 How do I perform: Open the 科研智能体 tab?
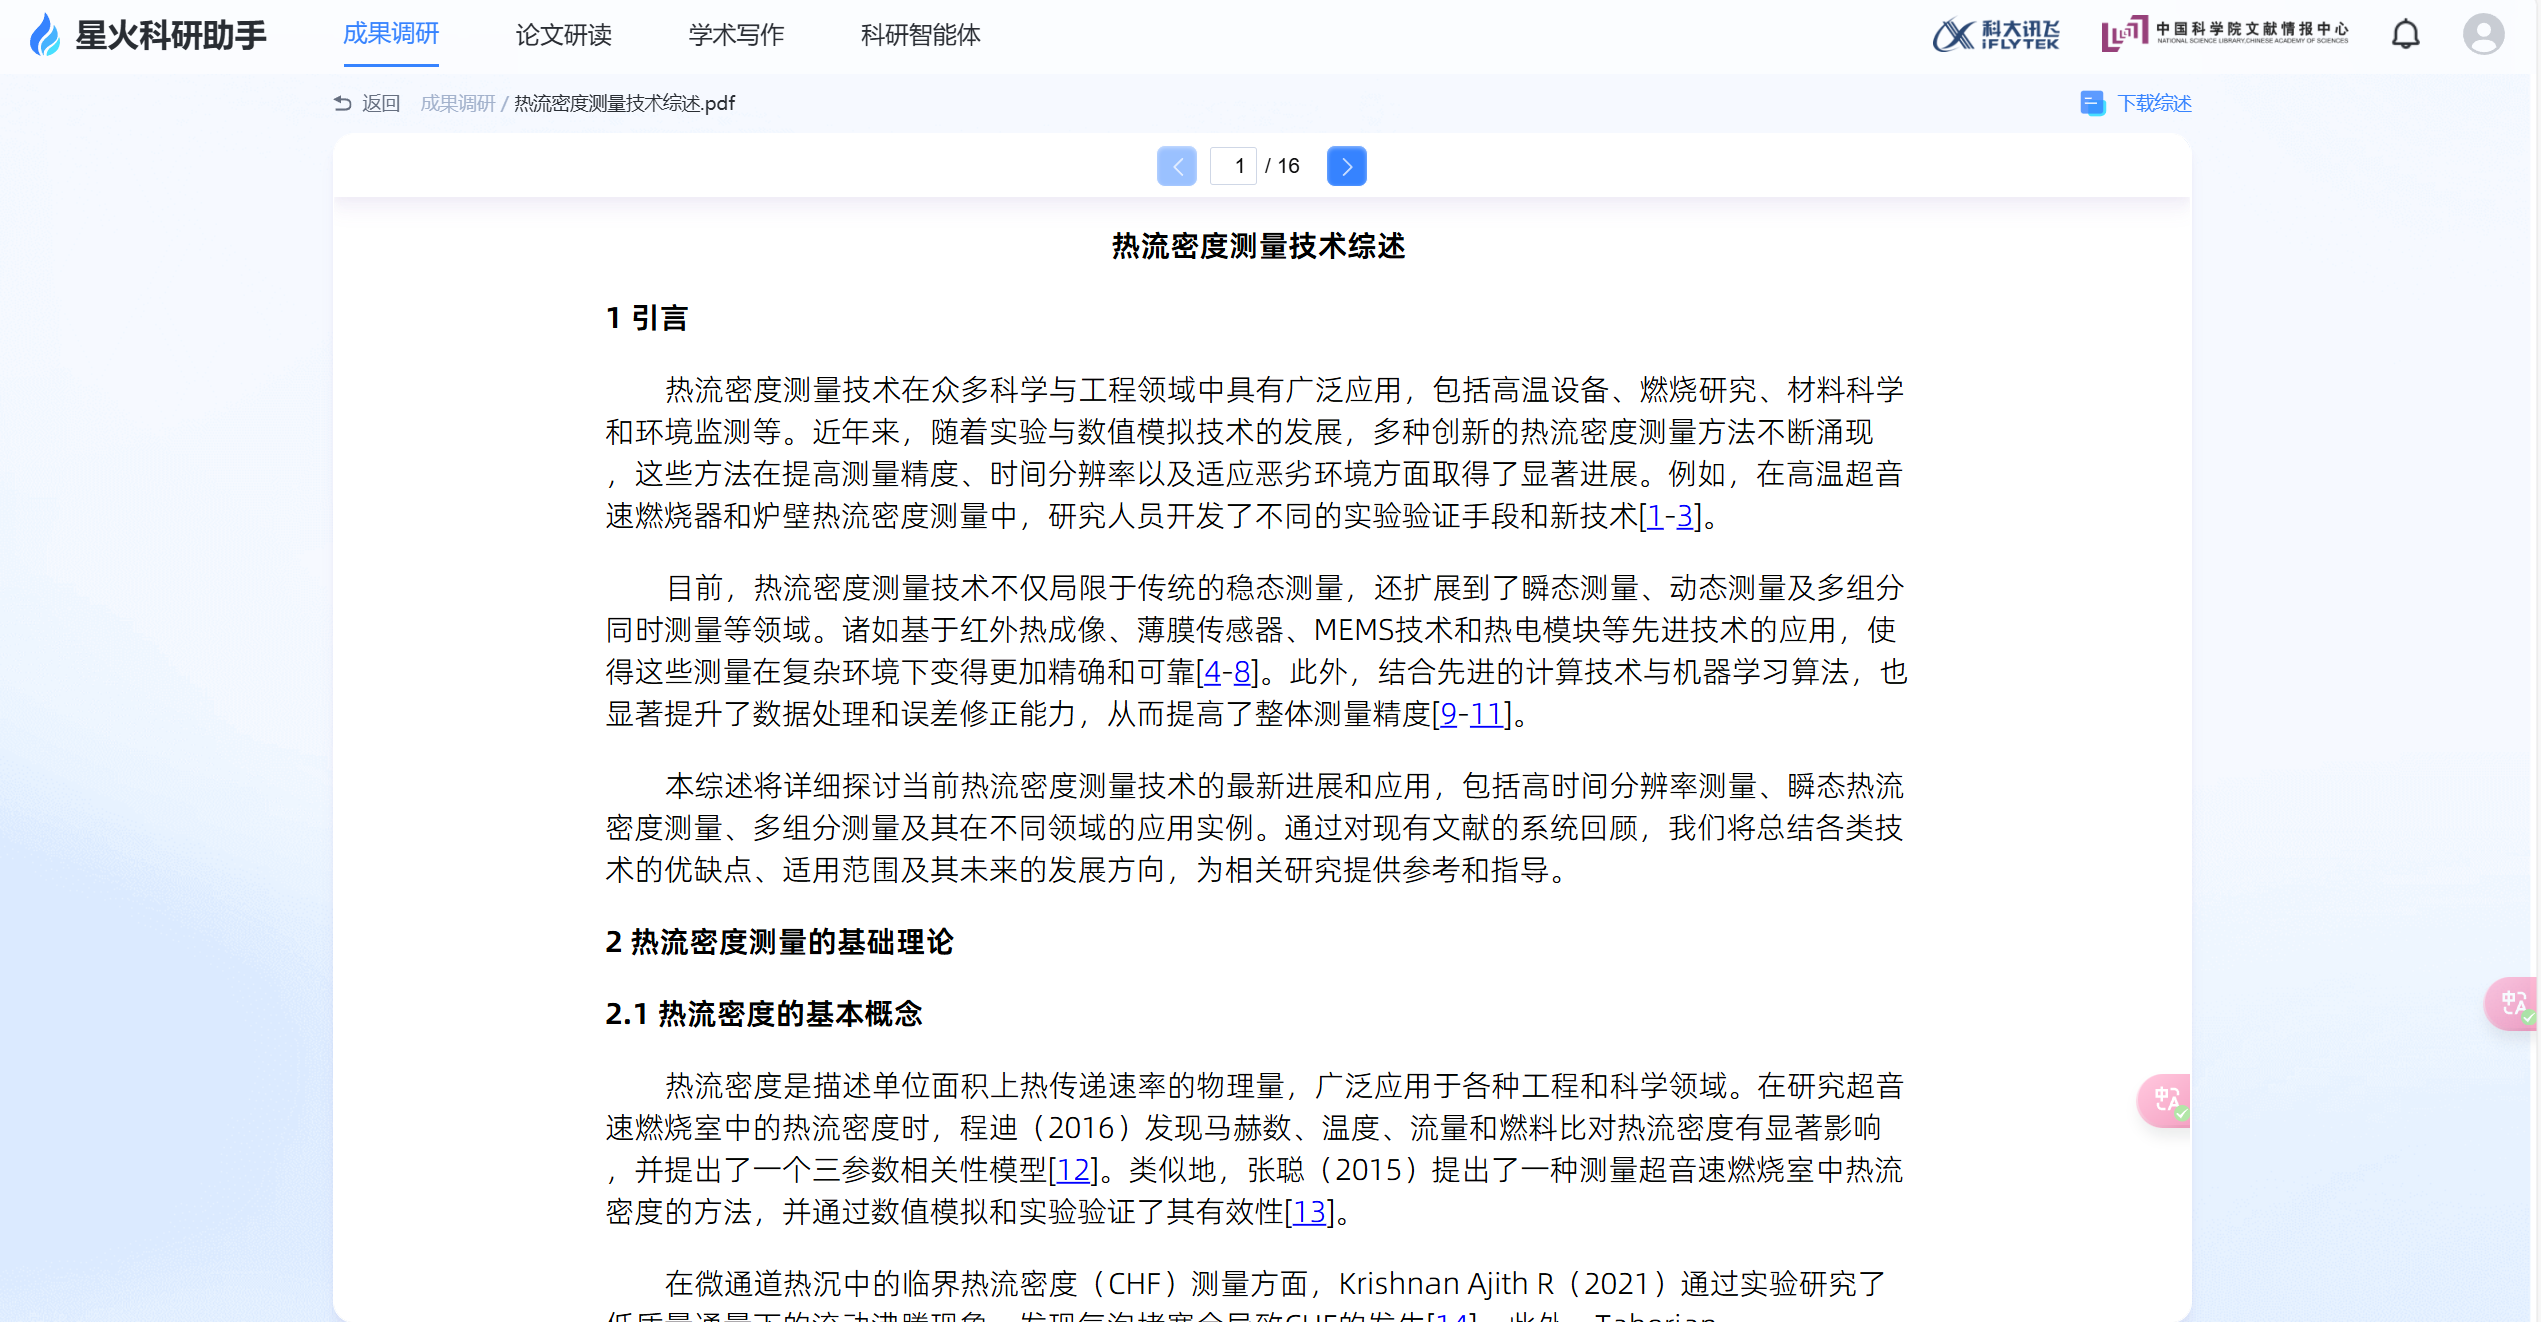[920, 35]
